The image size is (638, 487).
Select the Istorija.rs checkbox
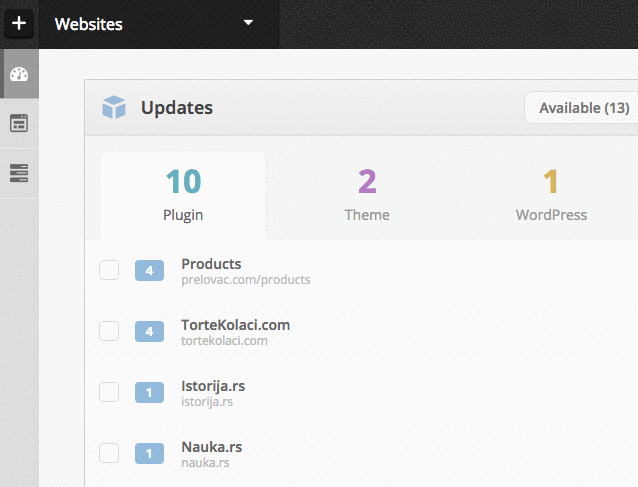point(109,392)
